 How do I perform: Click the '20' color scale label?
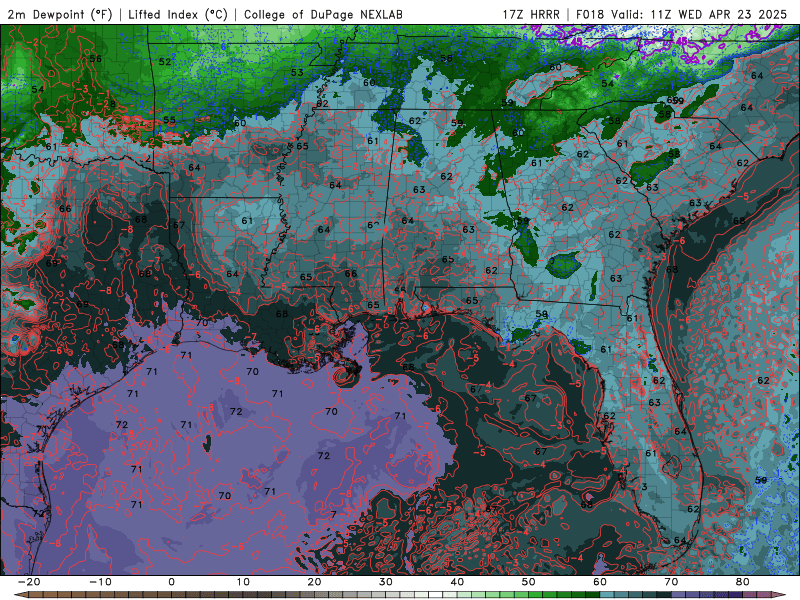coord(314,582)
